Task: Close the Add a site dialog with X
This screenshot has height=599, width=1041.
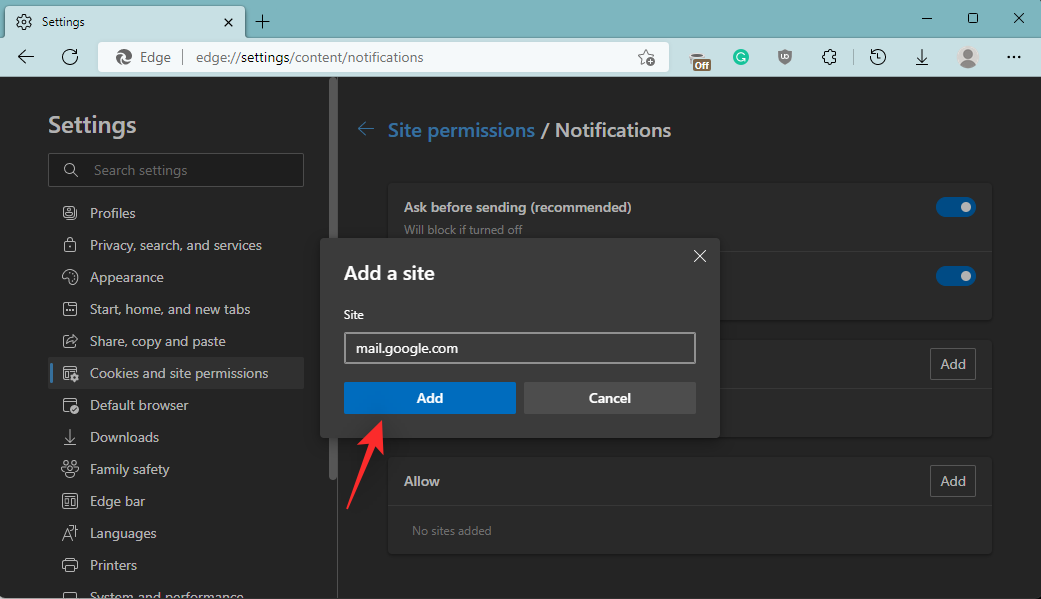Action: (700, 256)
